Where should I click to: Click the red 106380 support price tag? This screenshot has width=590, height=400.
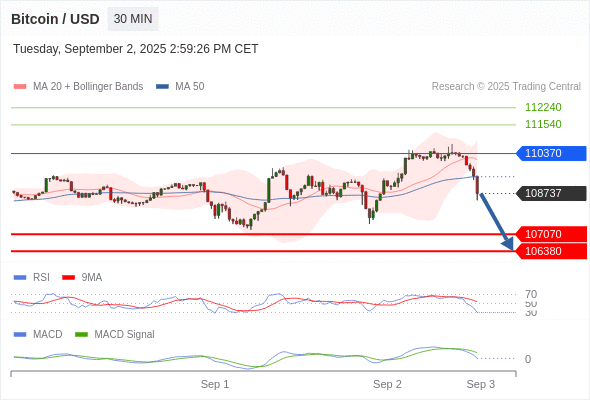(551, 251)
